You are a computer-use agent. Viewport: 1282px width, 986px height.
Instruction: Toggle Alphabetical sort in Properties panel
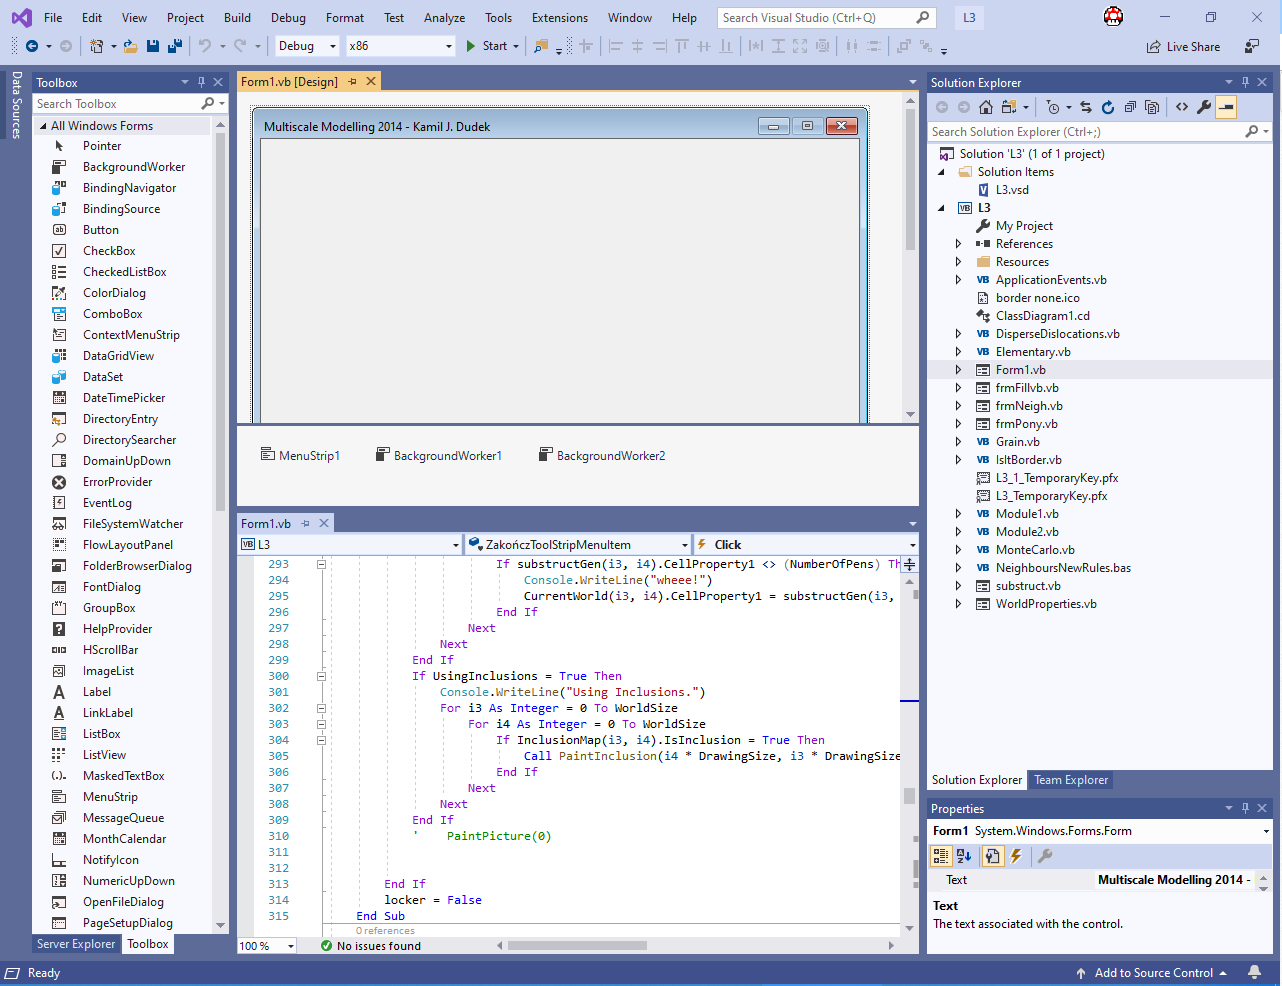(964, 856)
